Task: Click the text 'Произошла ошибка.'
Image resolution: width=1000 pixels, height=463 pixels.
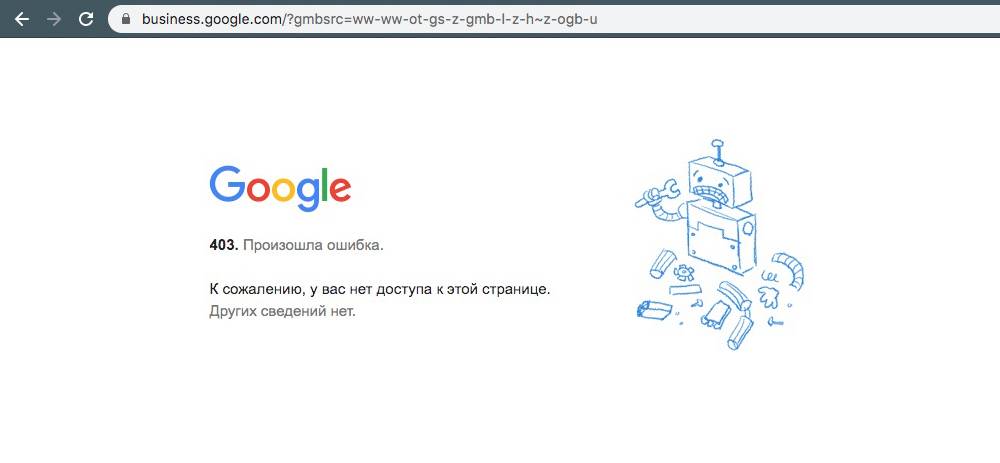Action: pyautogui.click(x=313, y=245)
